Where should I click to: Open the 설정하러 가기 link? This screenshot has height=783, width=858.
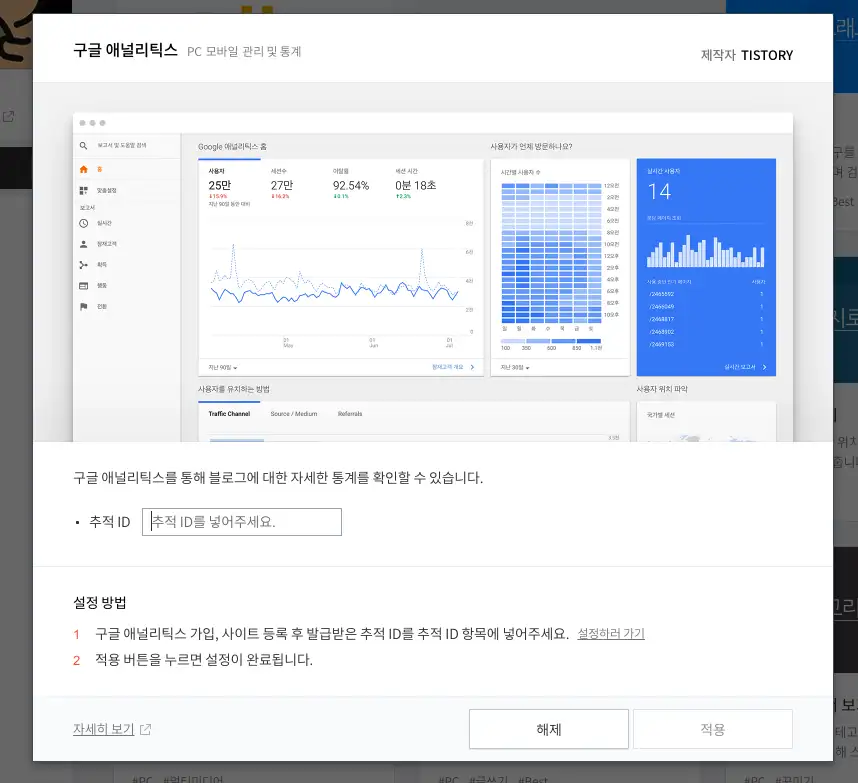[x=611, y=634]
